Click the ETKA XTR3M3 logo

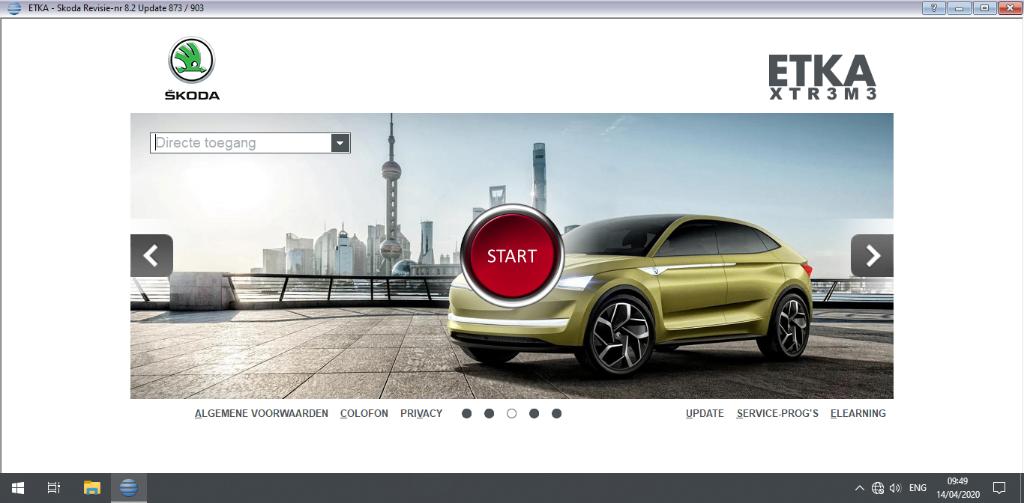821,78
